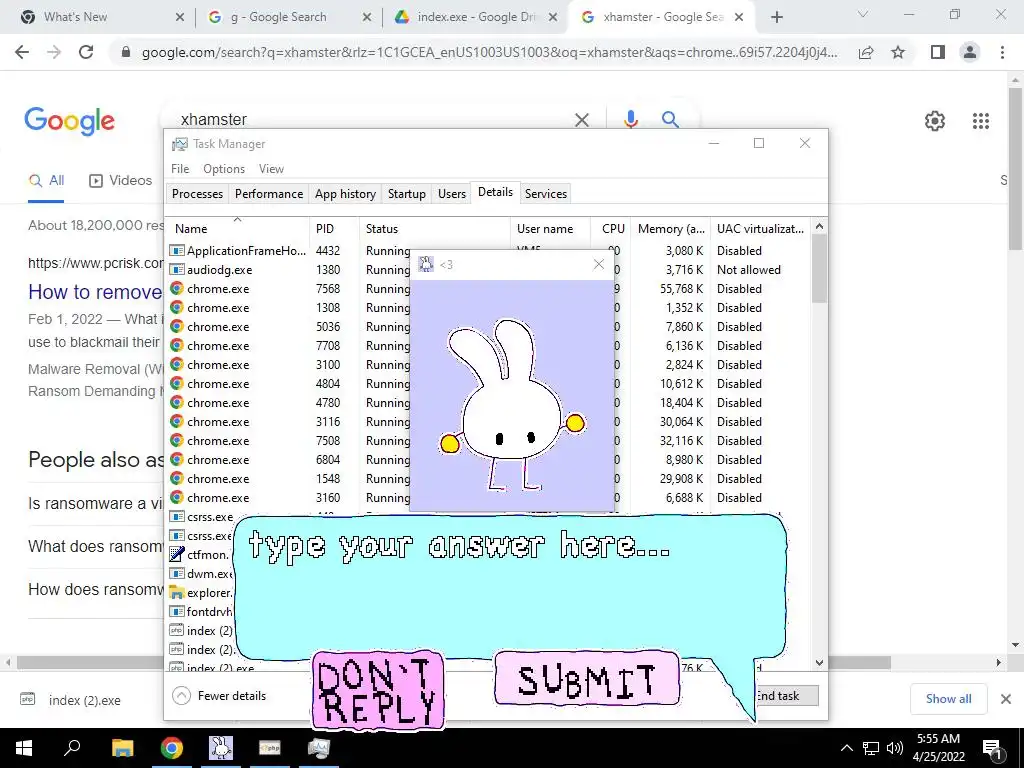Select chrome.exe with PID 3160
This screenshot has width=1024, height=768.
488,498
